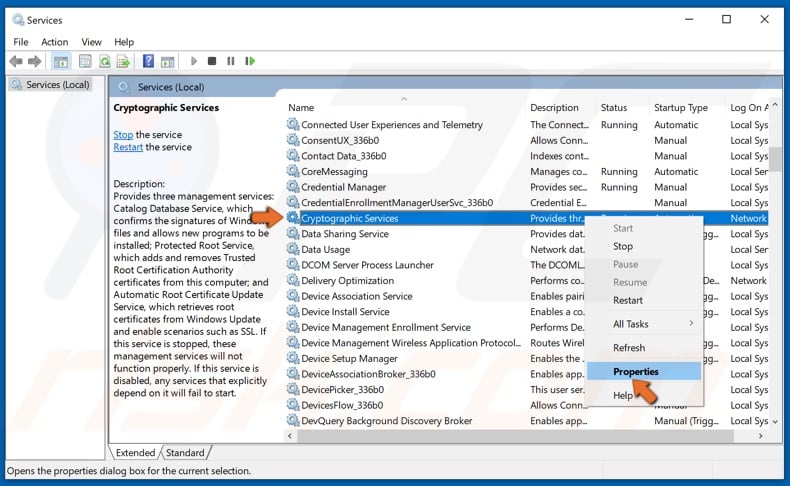Select Device Management Enrollment Service row
The height and width of the screenshot is (486, 790).
(386, 327)
